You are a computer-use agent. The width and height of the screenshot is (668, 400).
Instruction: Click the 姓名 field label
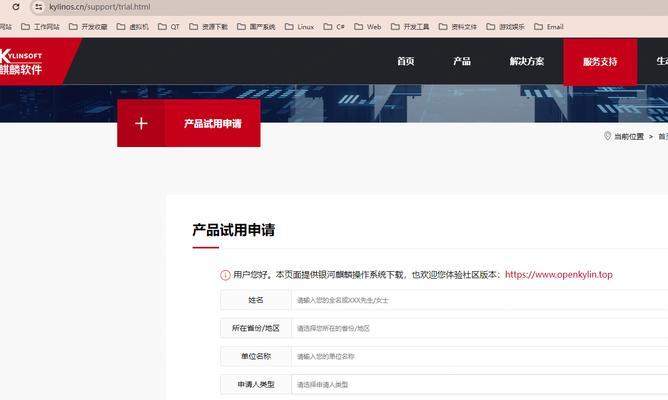point(256,300)
